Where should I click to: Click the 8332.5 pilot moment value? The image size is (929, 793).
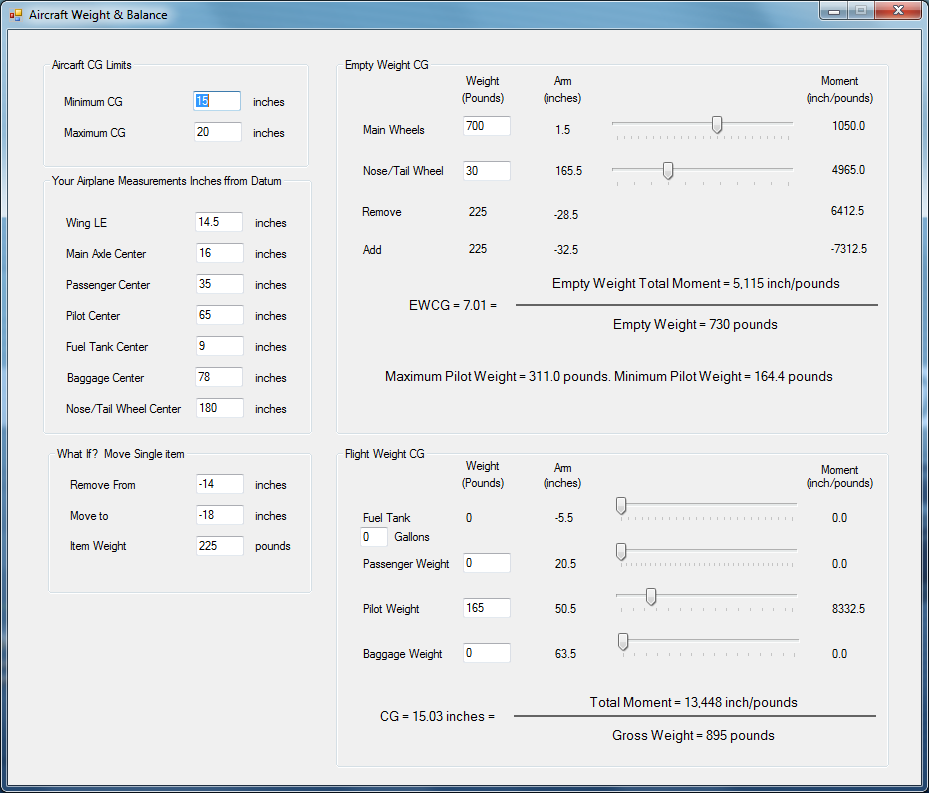pyautogui.click(x=848, y=609)
